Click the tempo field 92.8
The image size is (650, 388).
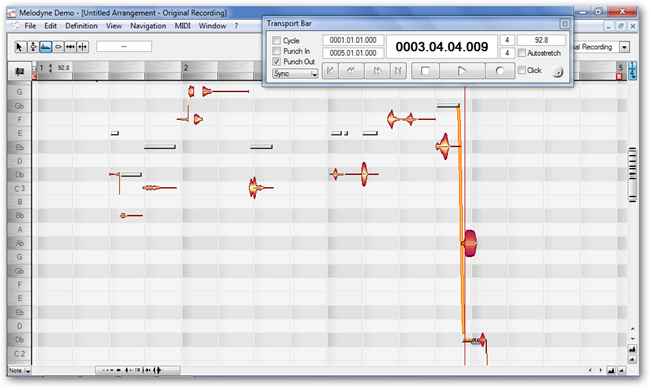coord(541,40)
